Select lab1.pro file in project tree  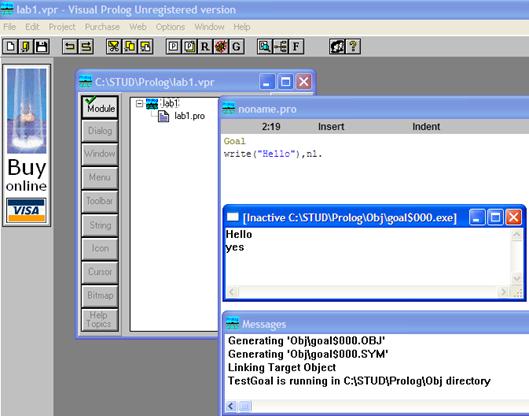pos(189,116)
